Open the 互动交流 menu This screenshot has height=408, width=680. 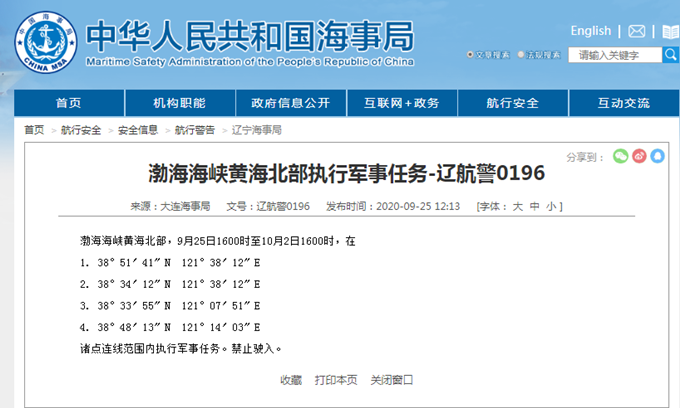click(x=624, y=103)
